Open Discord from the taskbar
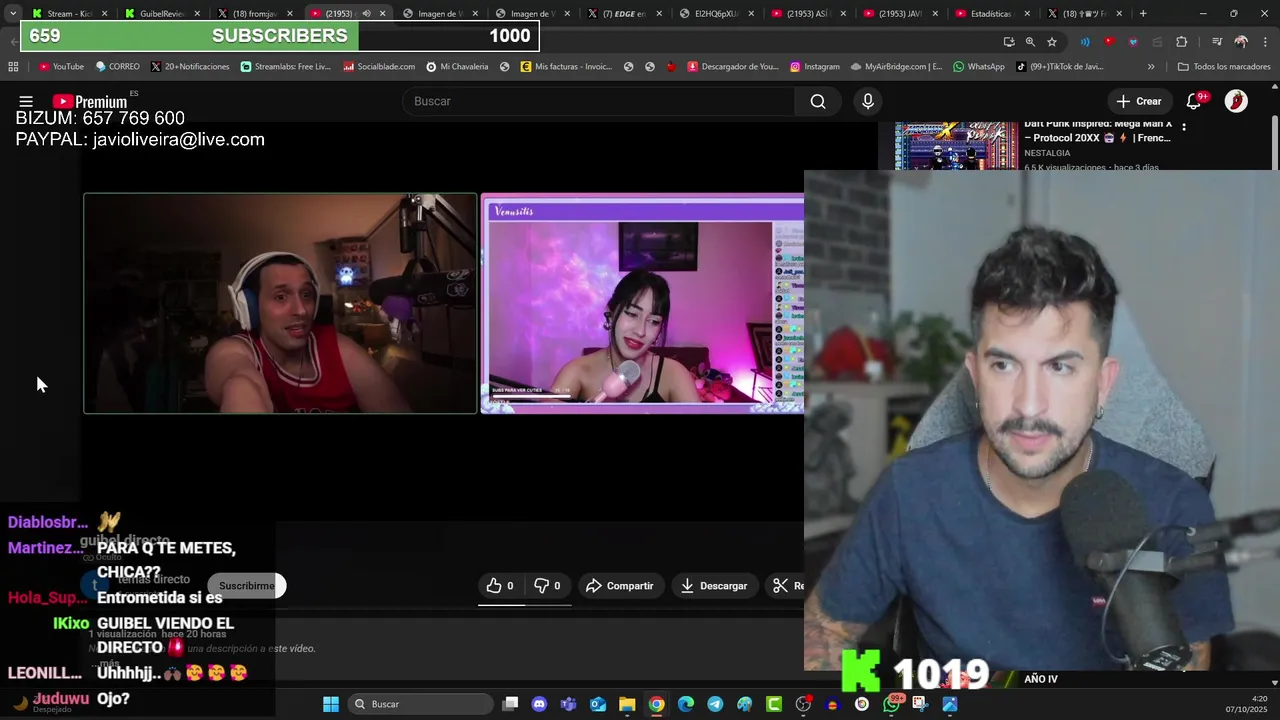Viewport: 1280px width, 720px height. tap(540, 704)
